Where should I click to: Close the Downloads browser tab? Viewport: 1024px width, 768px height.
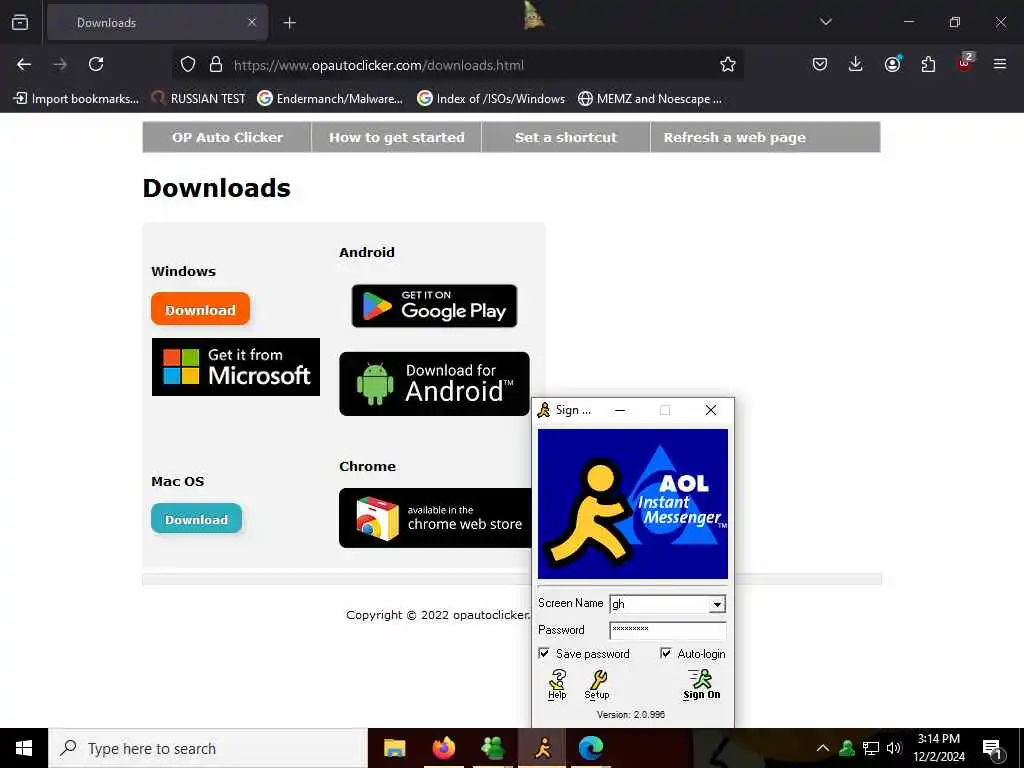point(252,22)
